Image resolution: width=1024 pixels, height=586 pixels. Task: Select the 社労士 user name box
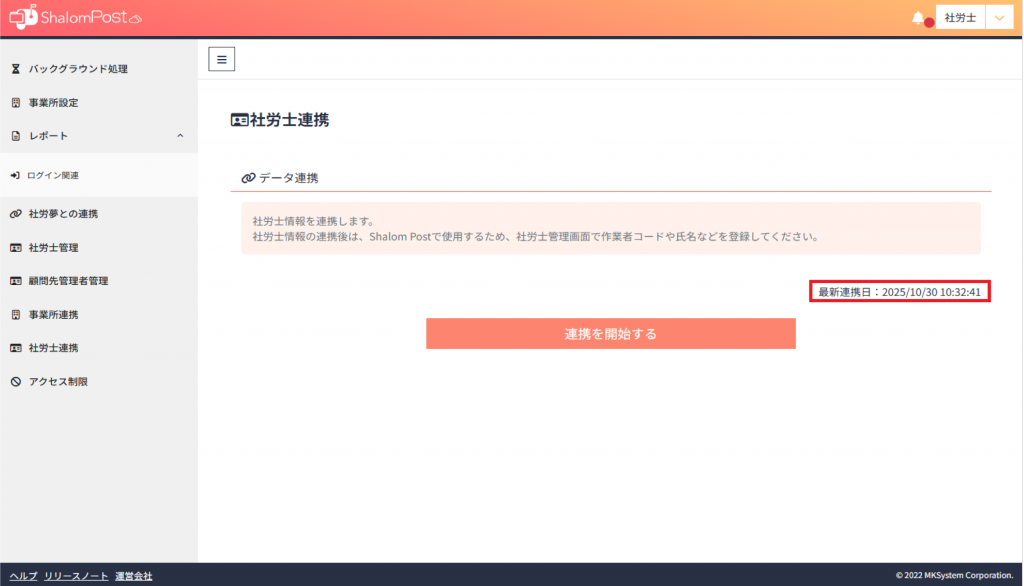click(960, 18)
